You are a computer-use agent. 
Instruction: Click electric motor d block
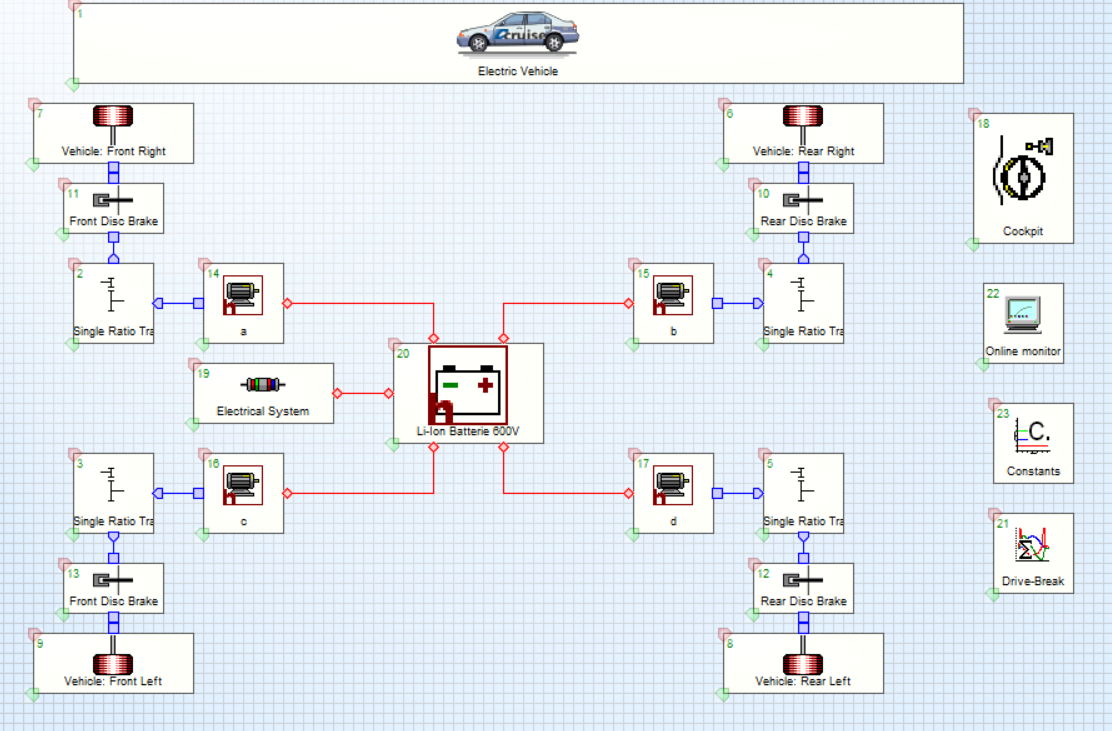click(673, 485)
